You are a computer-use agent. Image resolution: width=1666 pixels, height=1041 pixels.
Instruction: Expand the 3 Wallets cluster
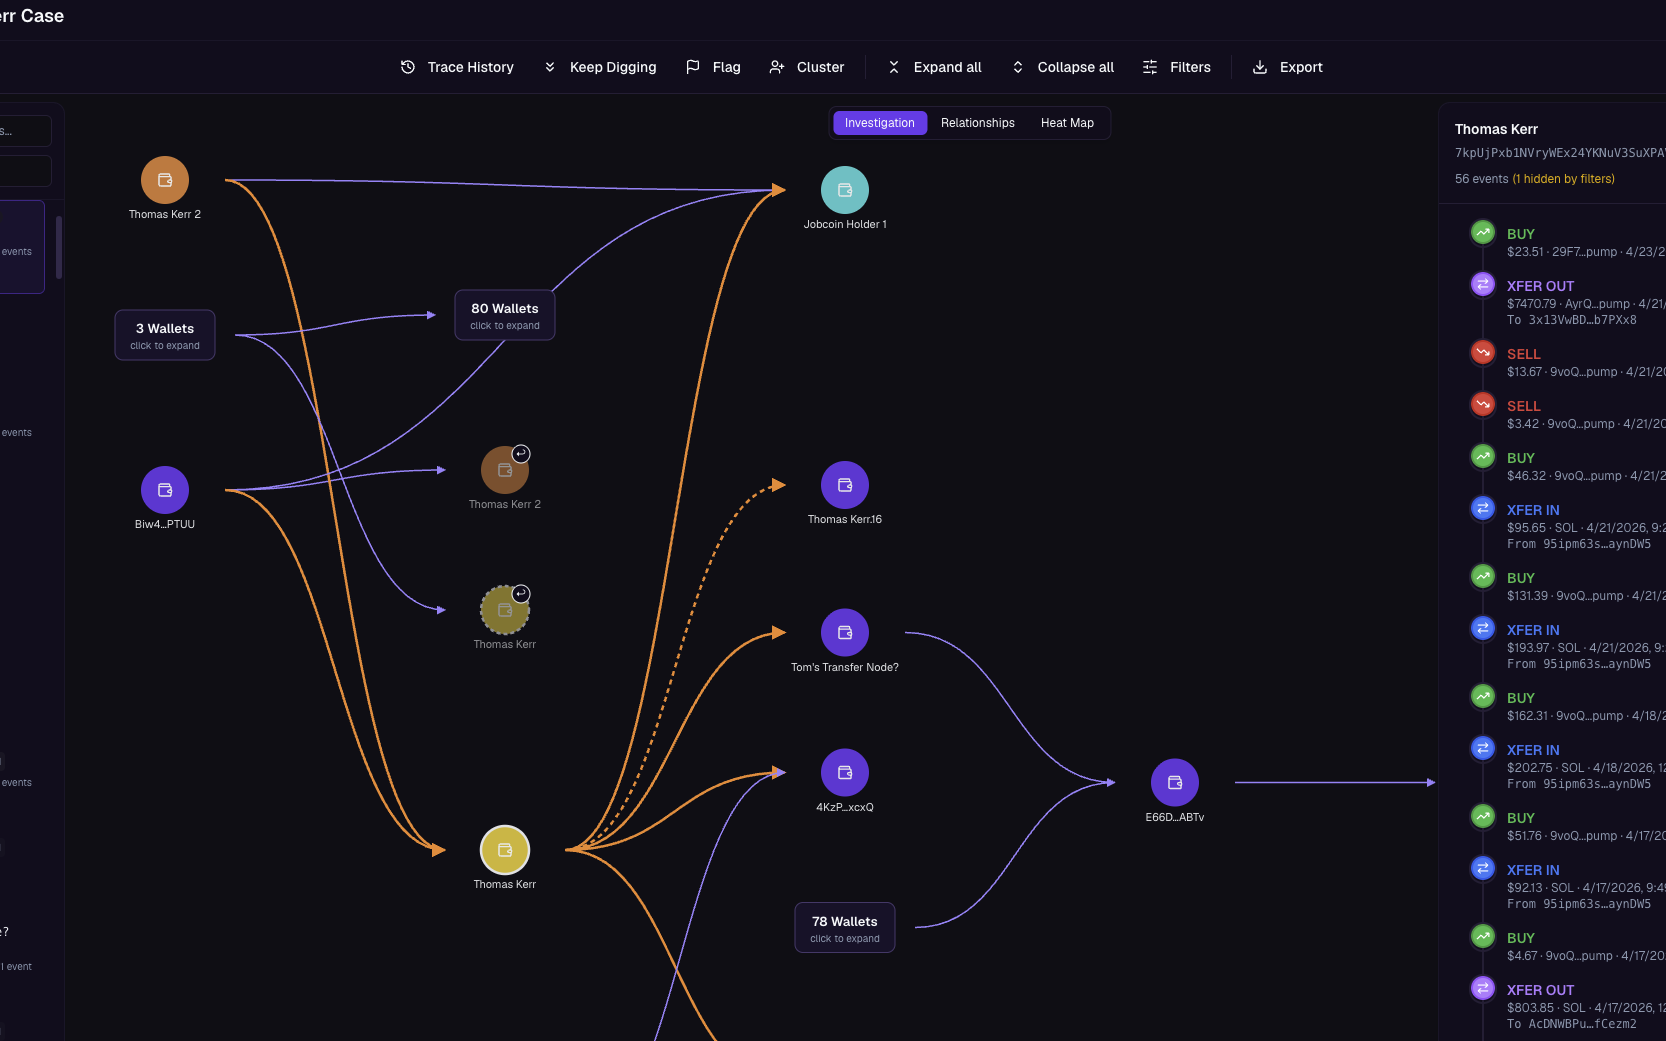165,335
